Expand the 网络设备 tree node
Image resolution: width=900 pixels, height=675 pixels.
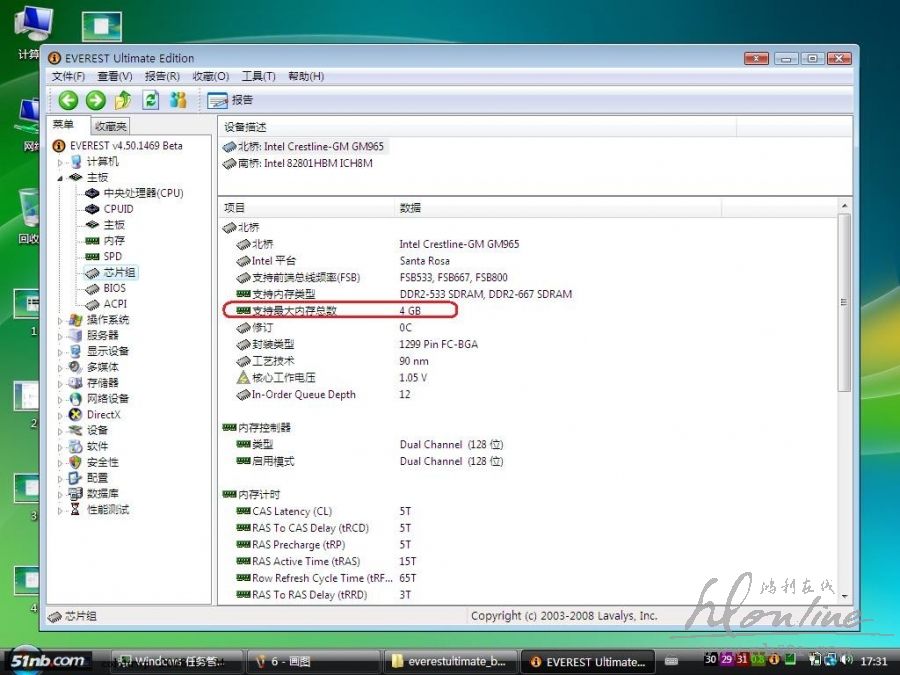(60, 399)
